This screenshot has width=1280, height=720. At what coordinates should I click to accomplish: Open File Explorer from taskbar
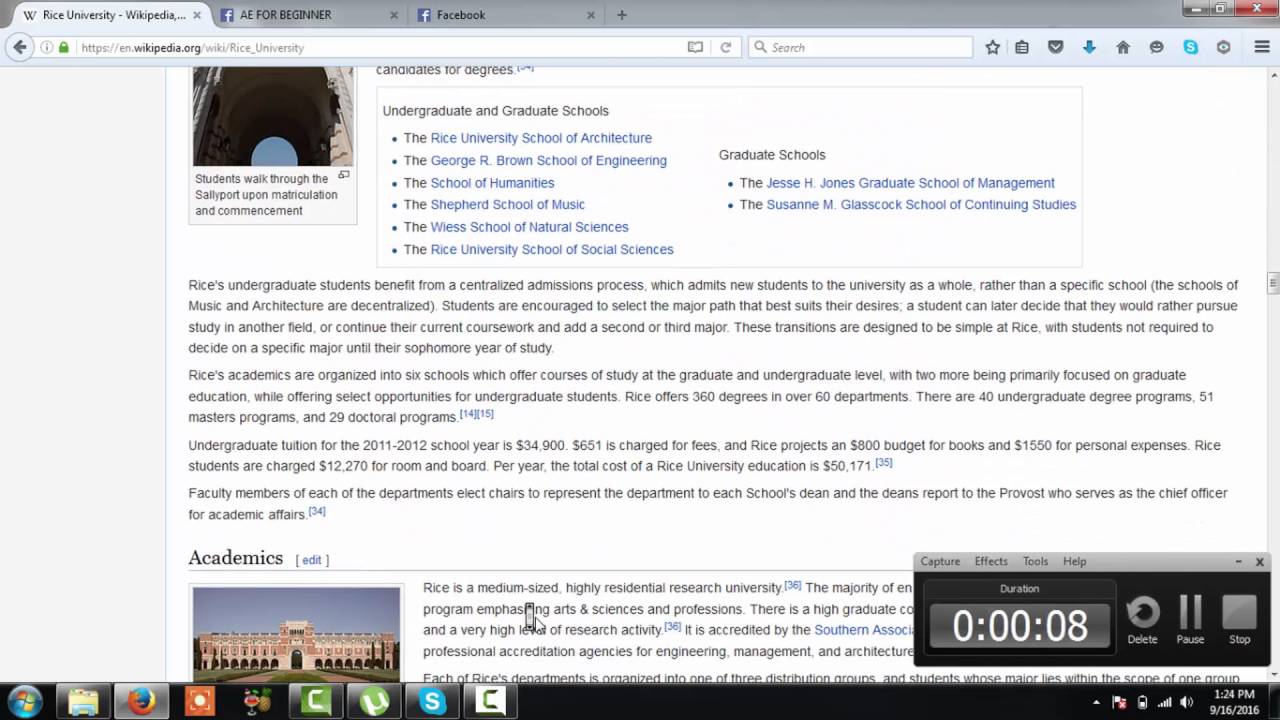(83, 701)
